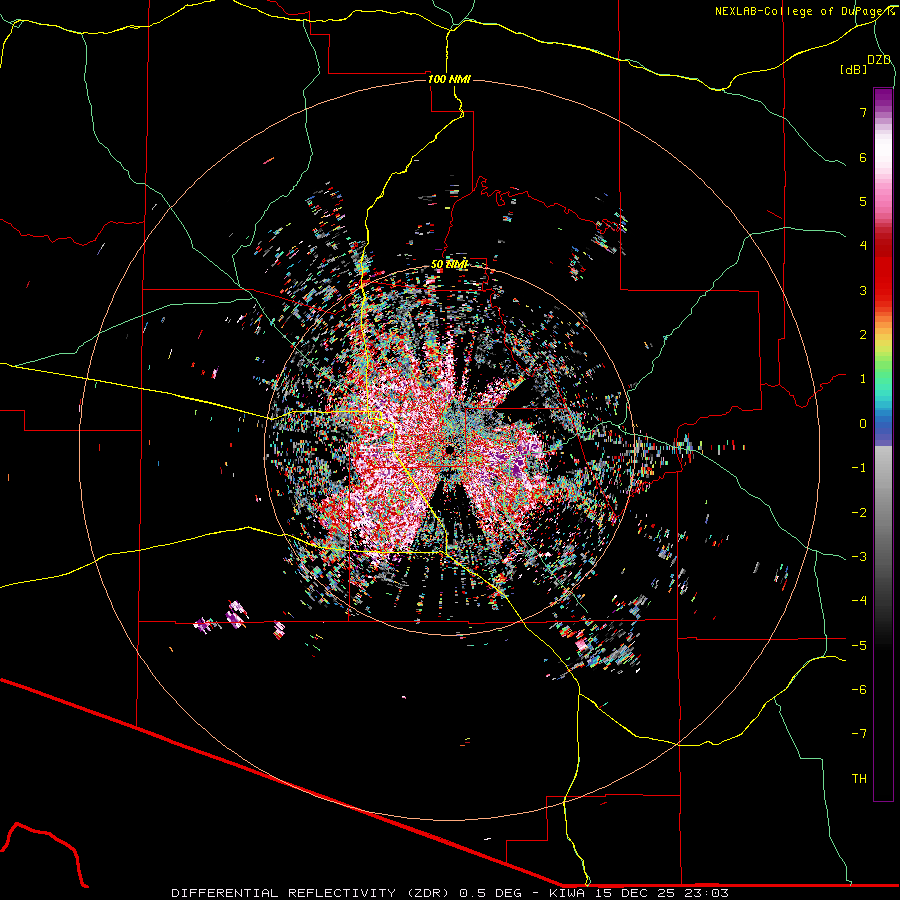Click the TH threshold label on legend
Viewport: 900px width, 900px height.
[859, 779]
